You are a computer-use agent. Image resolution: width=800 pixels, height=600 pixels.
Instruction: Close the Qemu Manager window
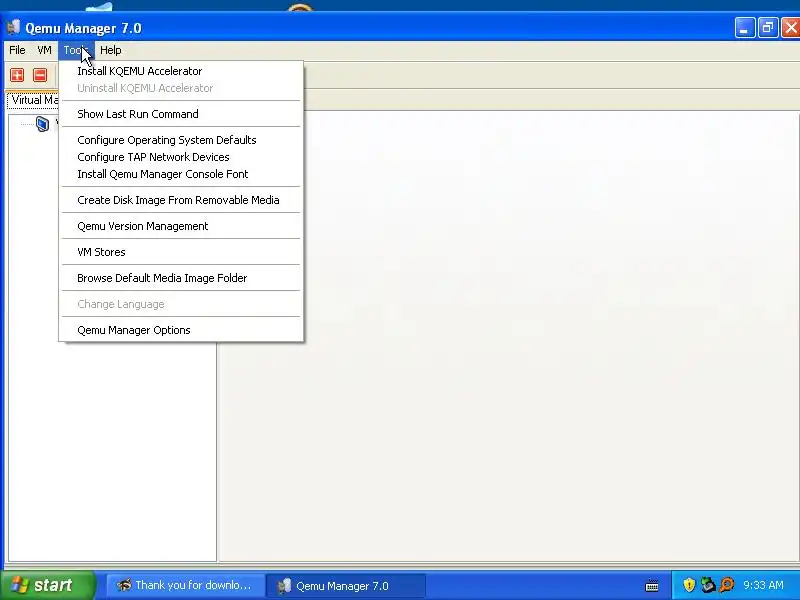pos(791,28)
